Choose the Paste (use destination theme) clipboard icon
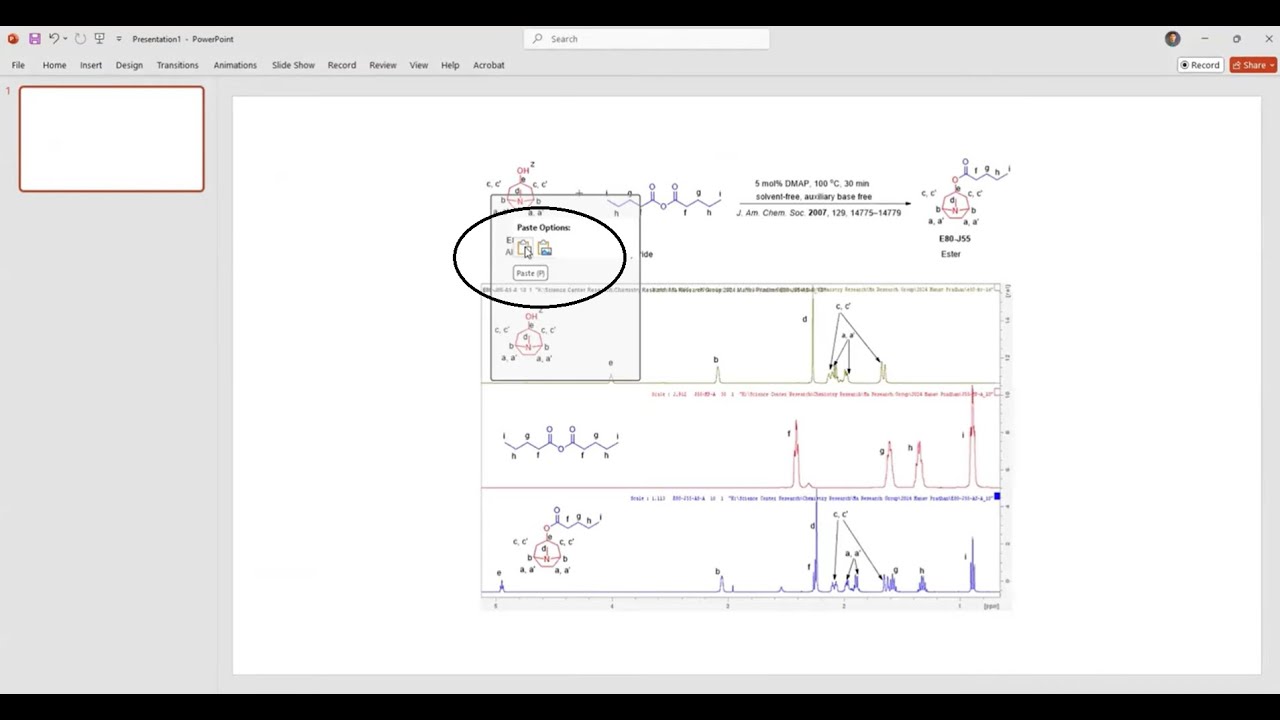Image resolution: width=1280 pixels, height=720 pixels. point(524,248)
